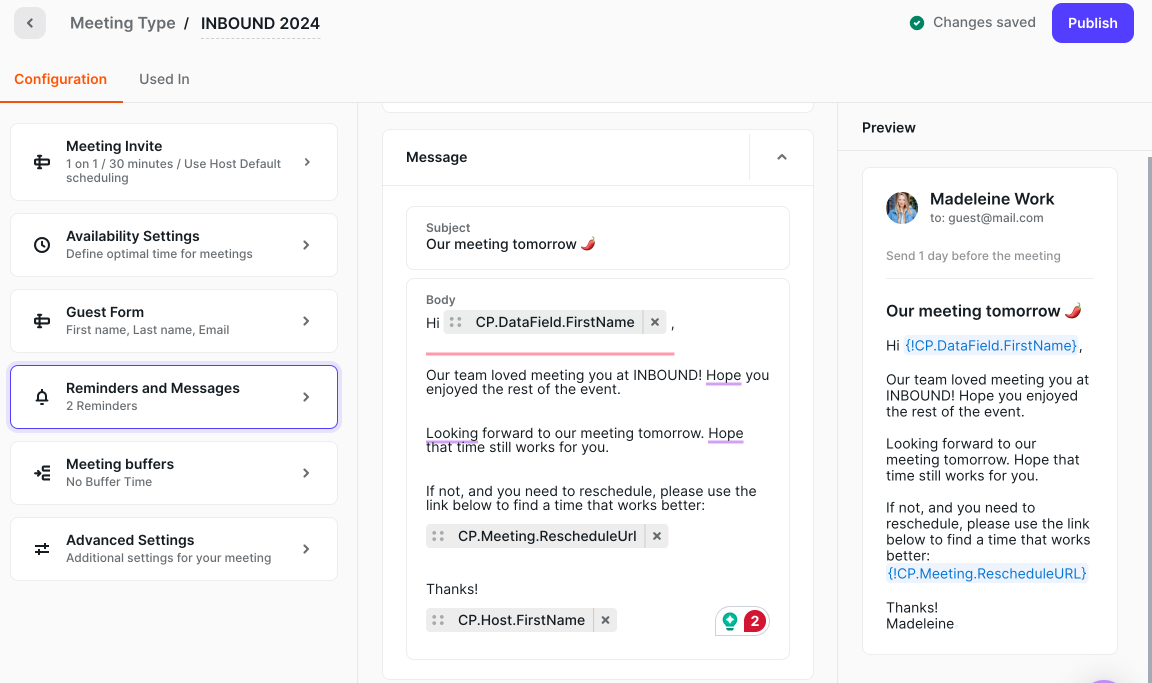1152x683 pixels.
Task: Expand Meeting Invite chevron
Action: click(307, 162)
